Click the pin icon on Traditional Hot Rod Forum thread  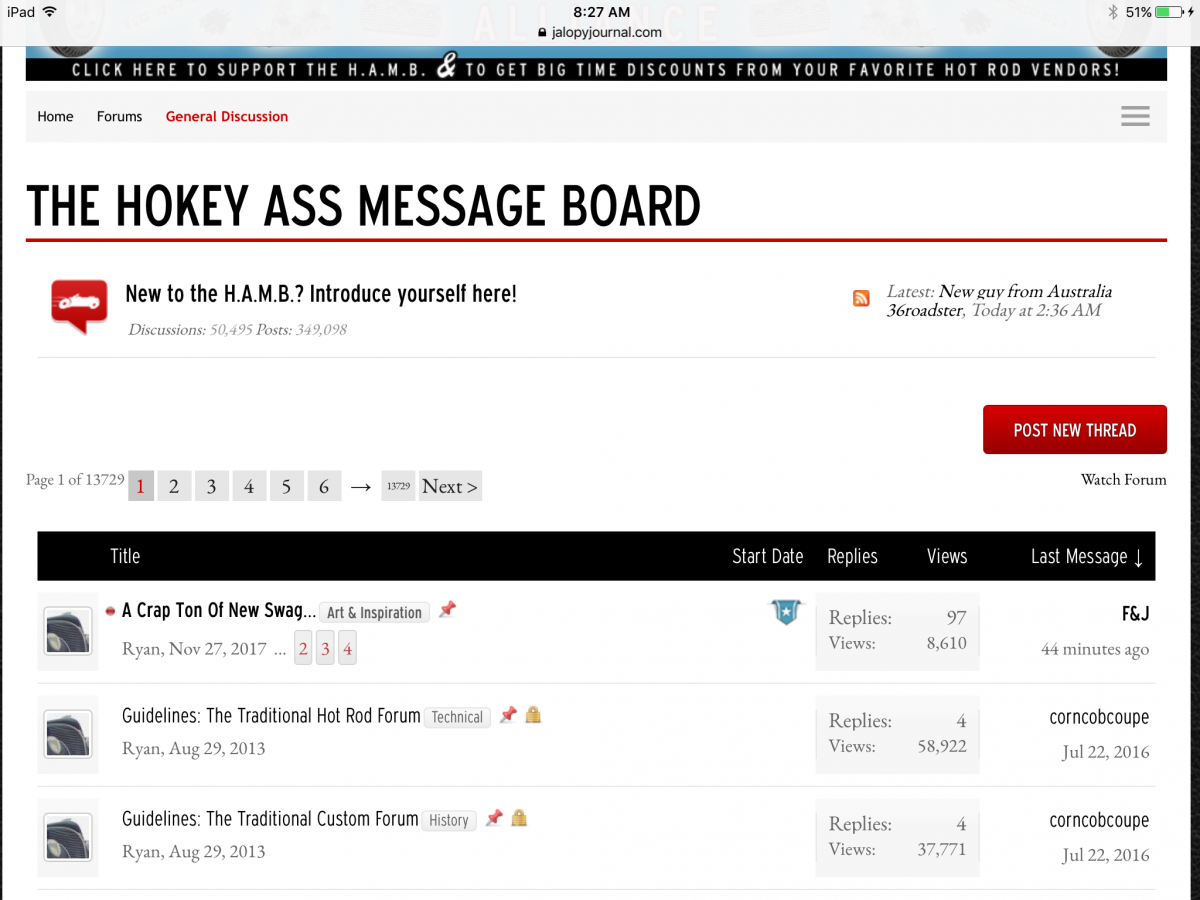pyautogui.click(x=508, y=715)
